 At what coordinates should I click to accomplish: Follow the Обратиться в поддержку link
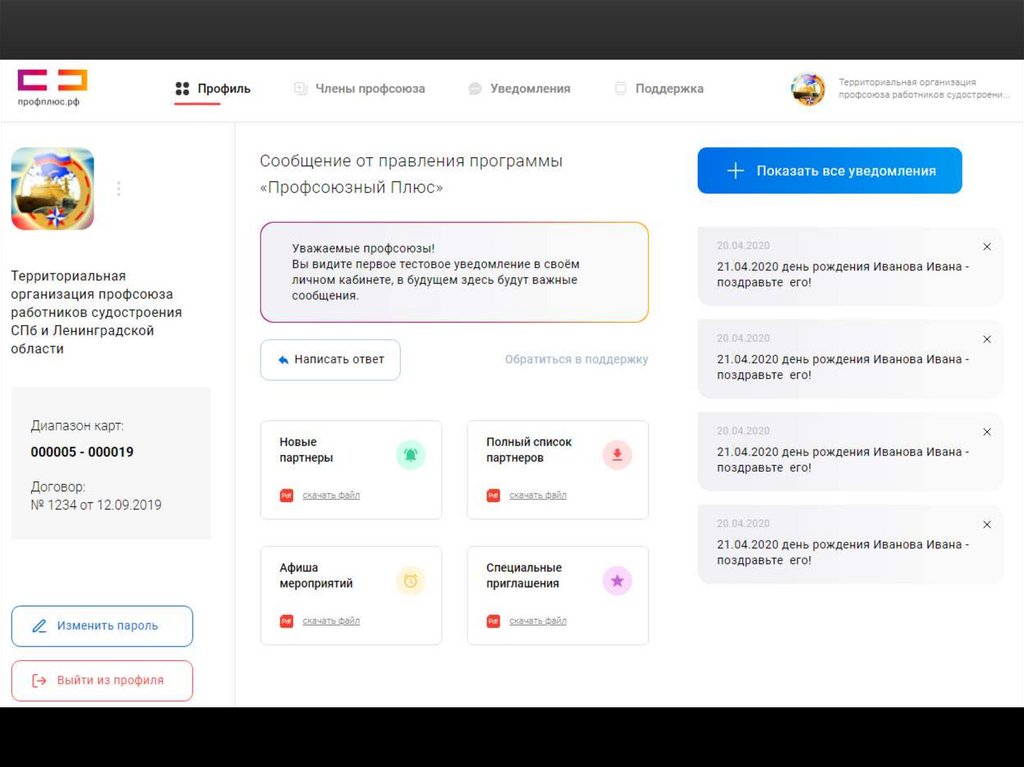click(576, 359)
